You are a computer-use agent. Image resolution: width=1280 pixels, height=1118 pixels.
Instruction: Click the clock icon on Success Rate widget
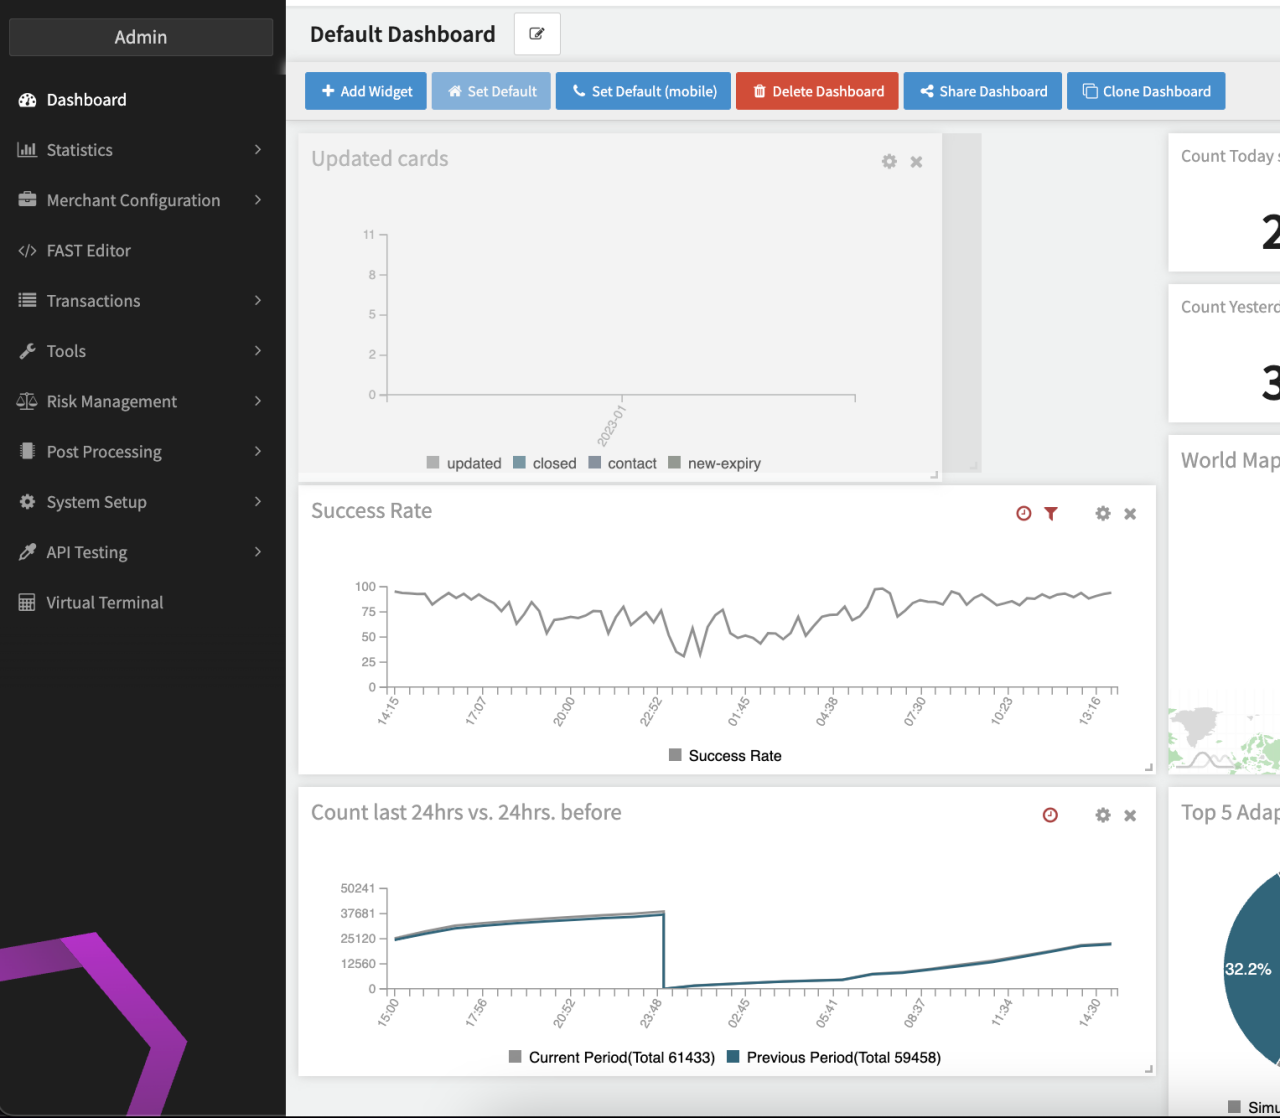(x=1023, y=514)
